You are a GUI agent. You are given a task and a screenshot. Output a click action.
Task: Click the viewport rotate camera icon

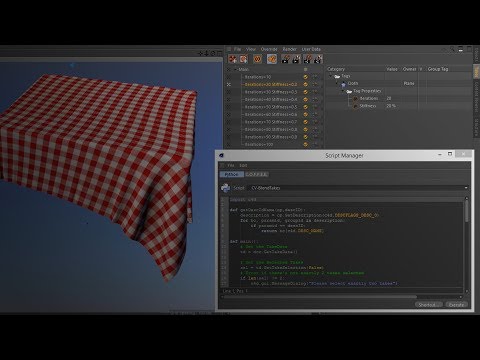tap(213, 53)
